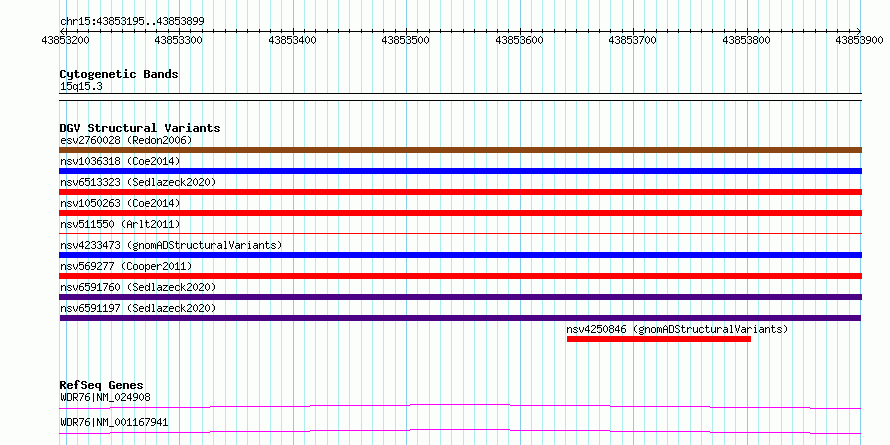Click the 15q15.3 band label
The width and height of the screenshot is (890, 445).
click(81, 87)
